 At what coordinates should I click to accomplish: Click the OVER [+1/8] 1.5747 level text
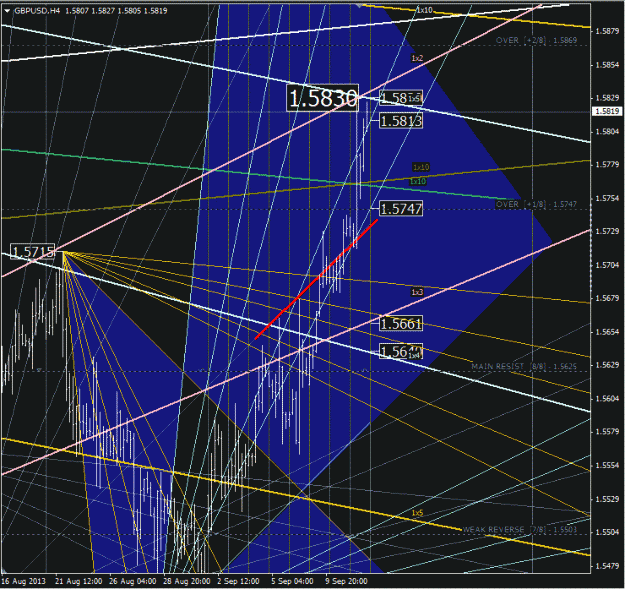coord(536,204)
